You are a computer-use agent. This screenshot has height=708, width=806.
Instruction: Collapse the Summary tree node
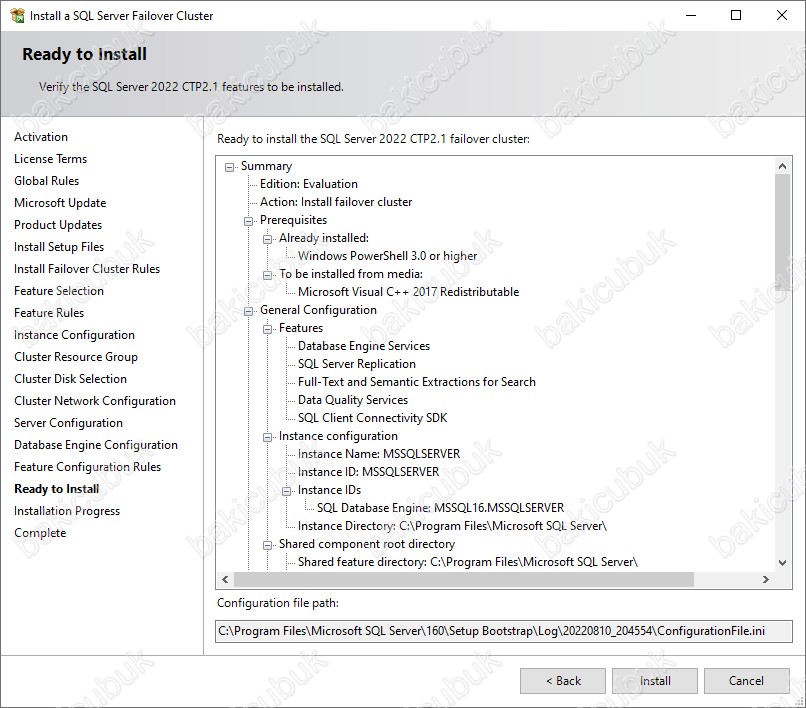click(230, 166)
